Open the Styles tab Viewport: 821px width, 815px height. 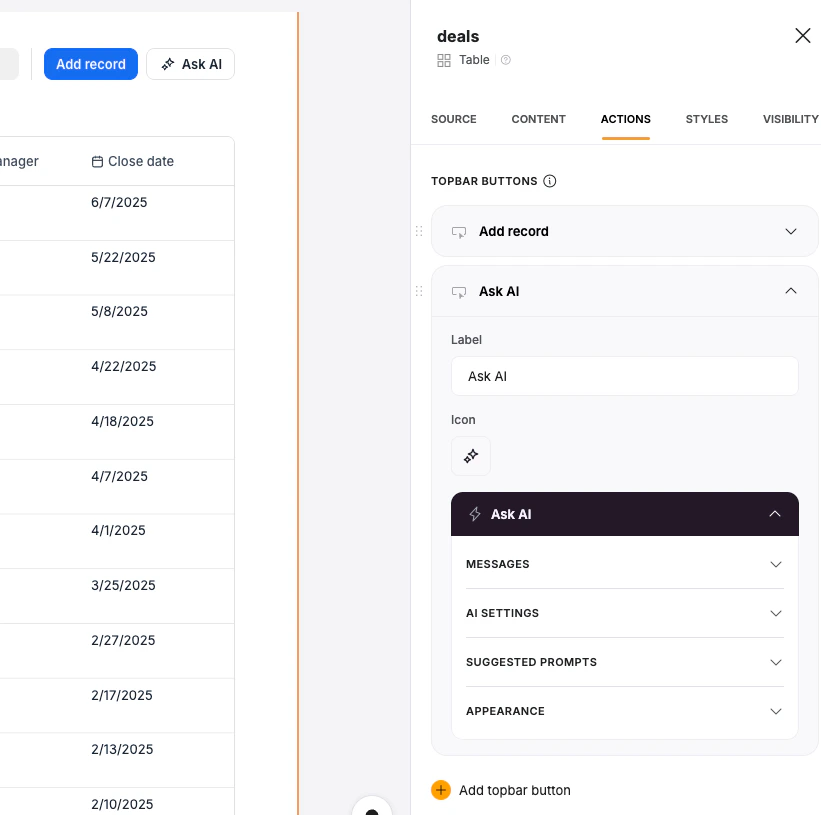point(706,119)
